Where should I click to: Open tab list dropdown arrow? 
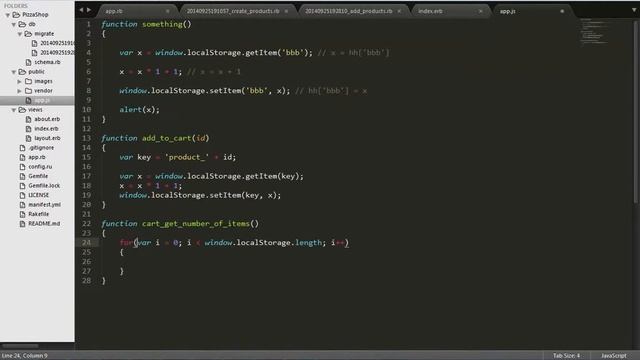tap(634, 10)
